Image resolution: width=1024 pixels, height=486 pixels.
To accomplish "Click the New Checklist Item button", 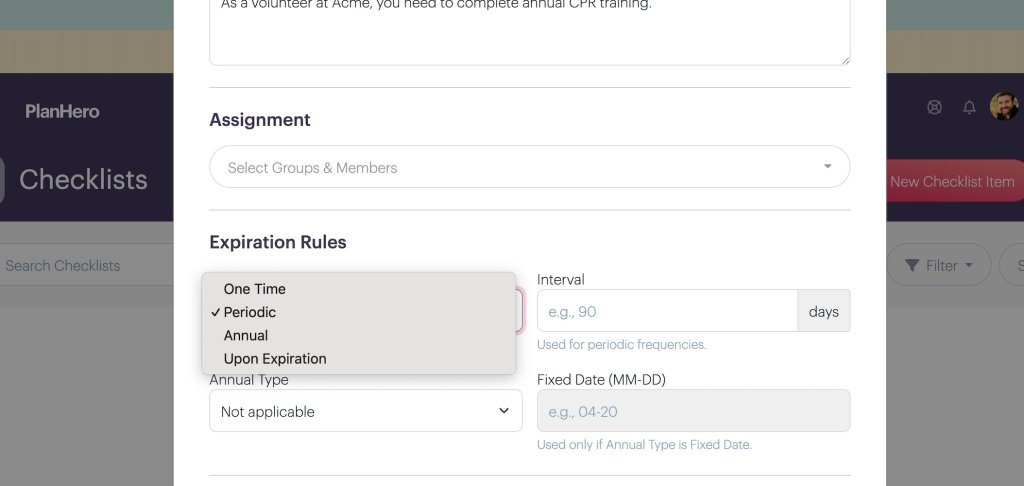I will pyautogui.click(x=952, y=181).
